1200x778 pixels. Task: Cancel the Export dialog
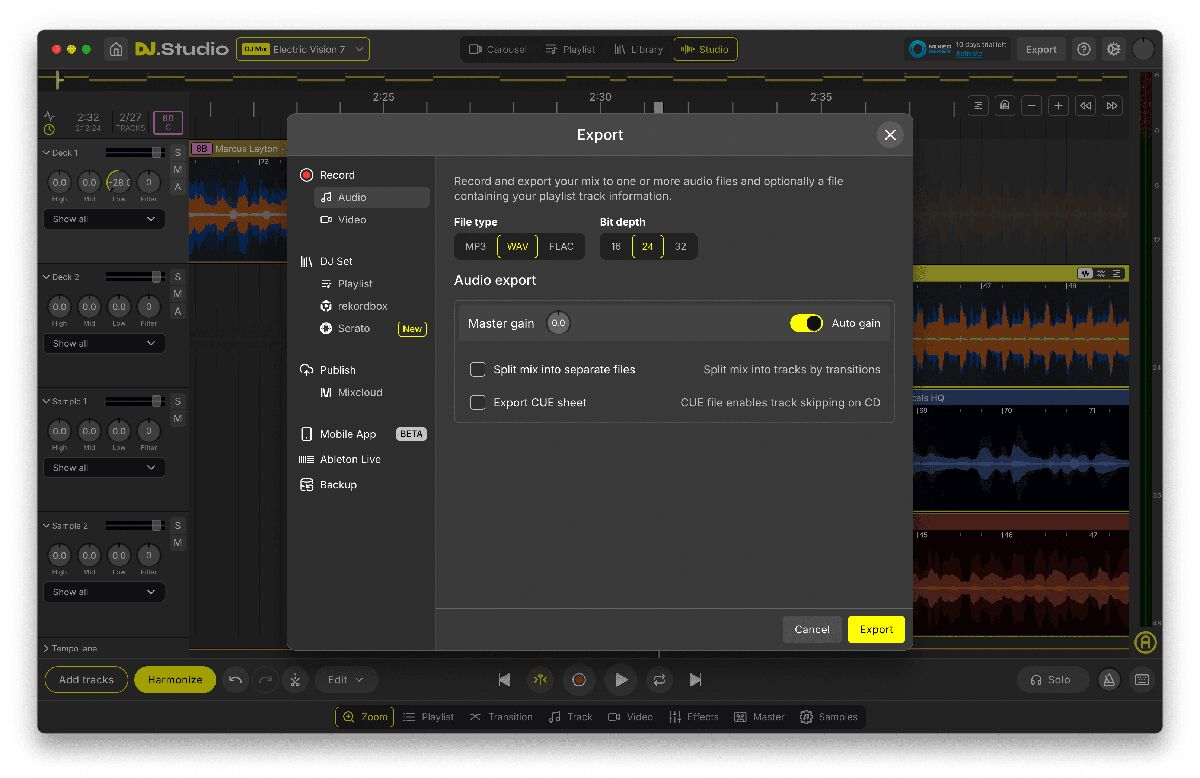(811, 629)
